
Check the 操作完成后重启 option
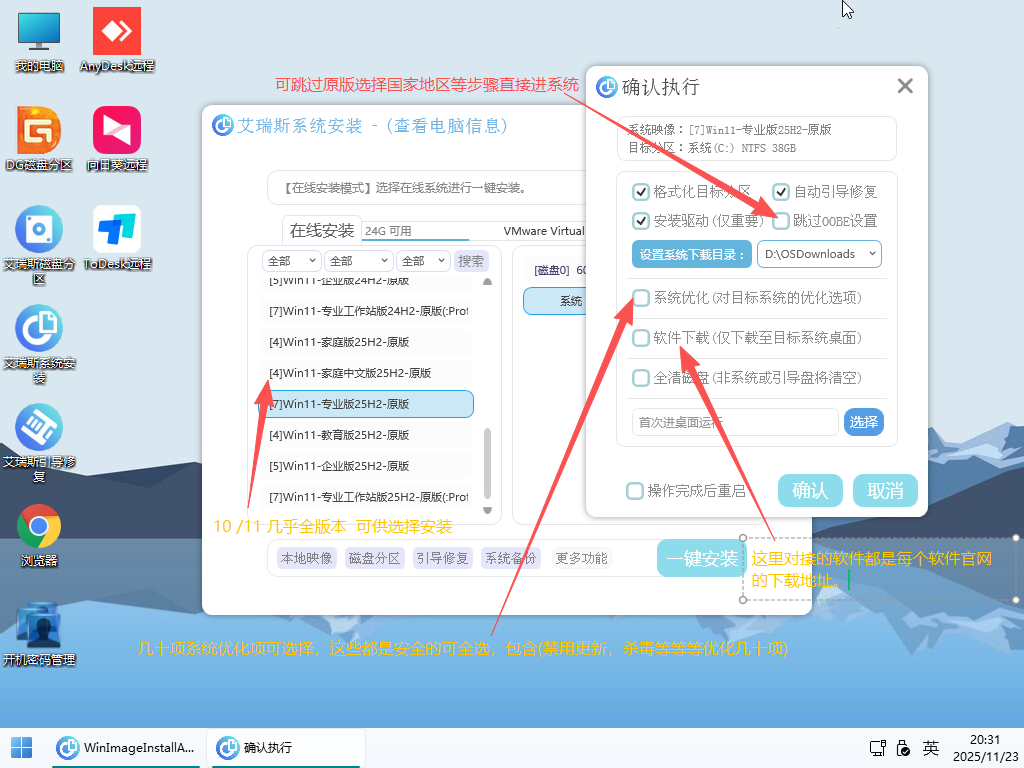tap(634, 491)
